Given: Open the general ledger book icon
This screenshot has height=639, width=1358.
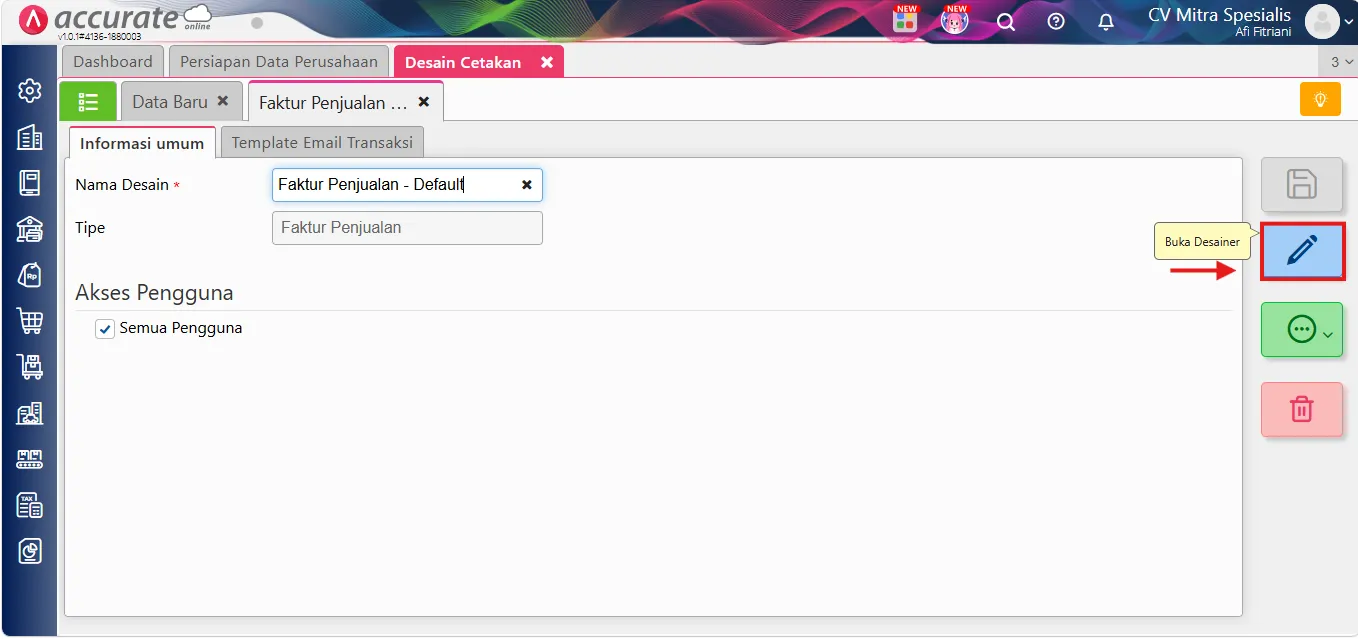Looking at the screenshot, I should point(30,183).
